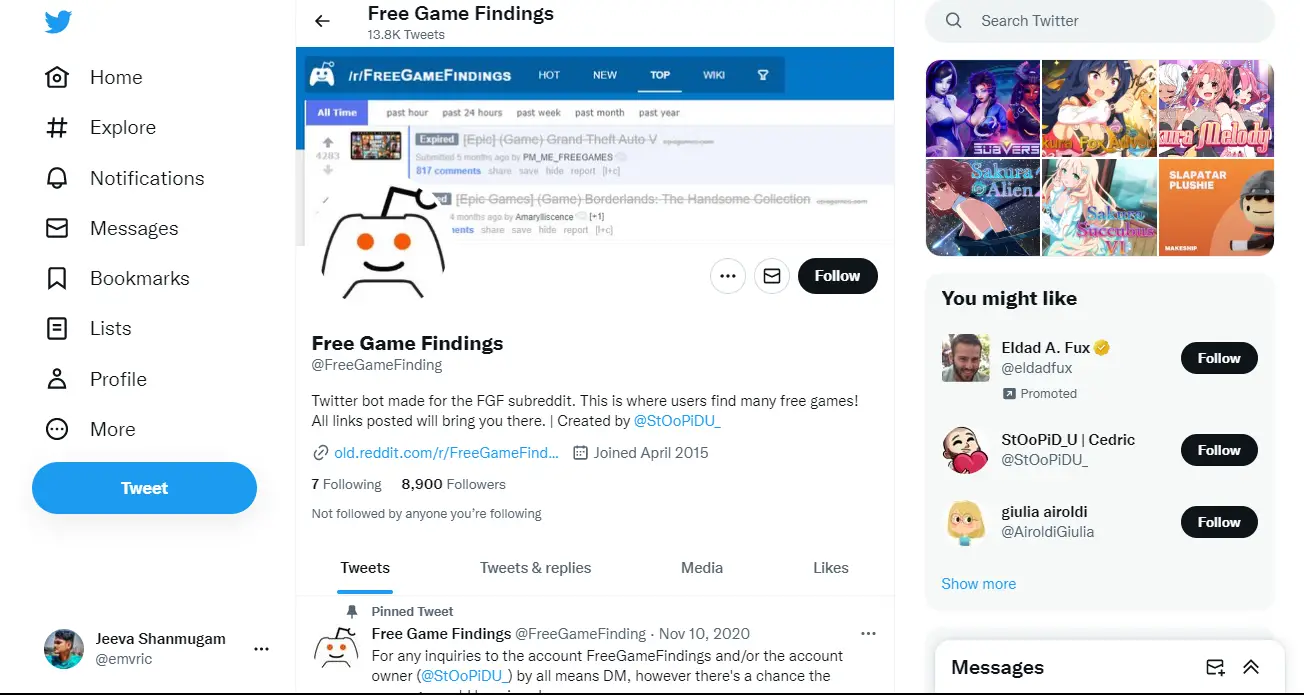Open the Notifications bell icon

57,178
